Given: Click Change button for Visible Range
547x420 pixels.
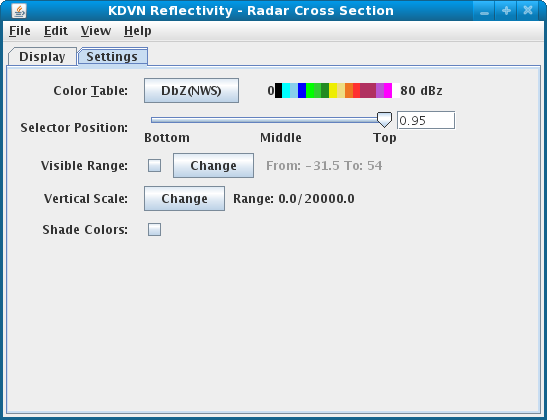Looking at the screenshot, I should tap(213, 165).
